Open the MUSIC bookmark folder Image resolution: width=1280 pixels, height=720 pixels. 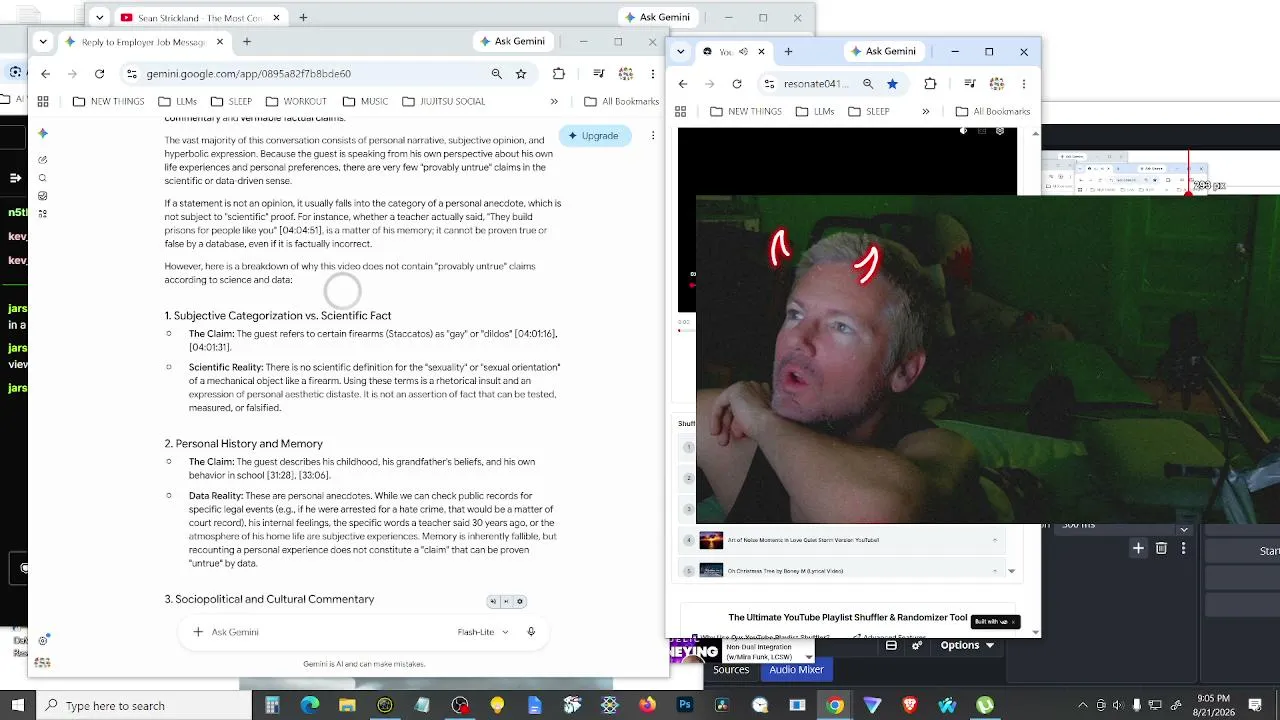[365, 101]
